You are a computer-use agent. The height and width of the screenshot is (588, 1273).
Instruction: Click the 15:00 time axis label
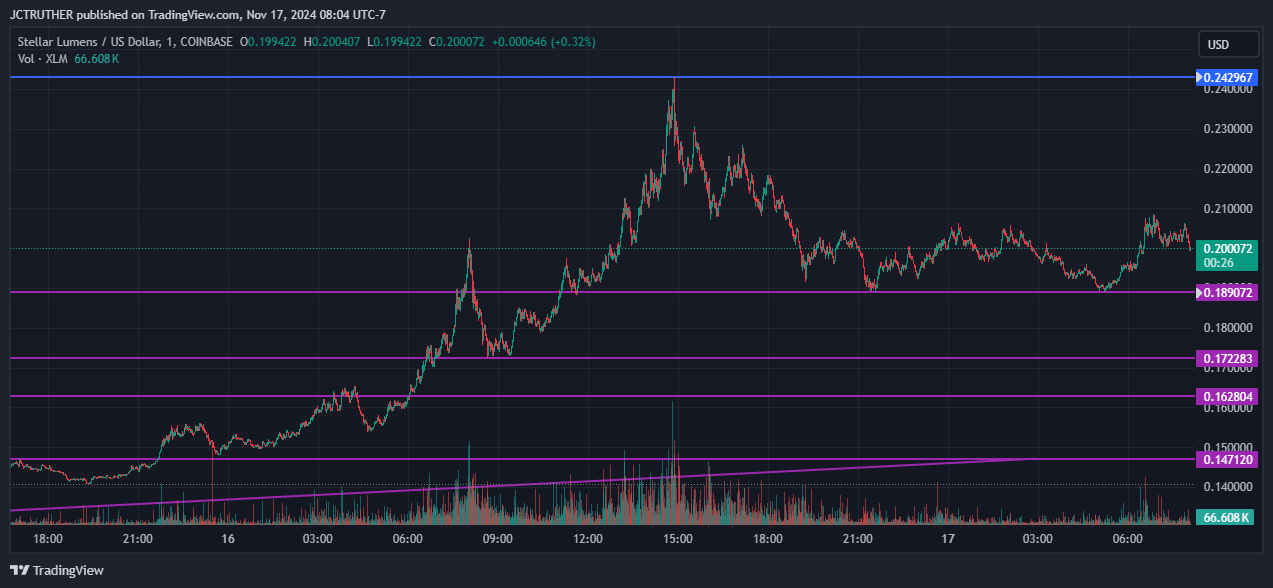(x=678, y=539)
